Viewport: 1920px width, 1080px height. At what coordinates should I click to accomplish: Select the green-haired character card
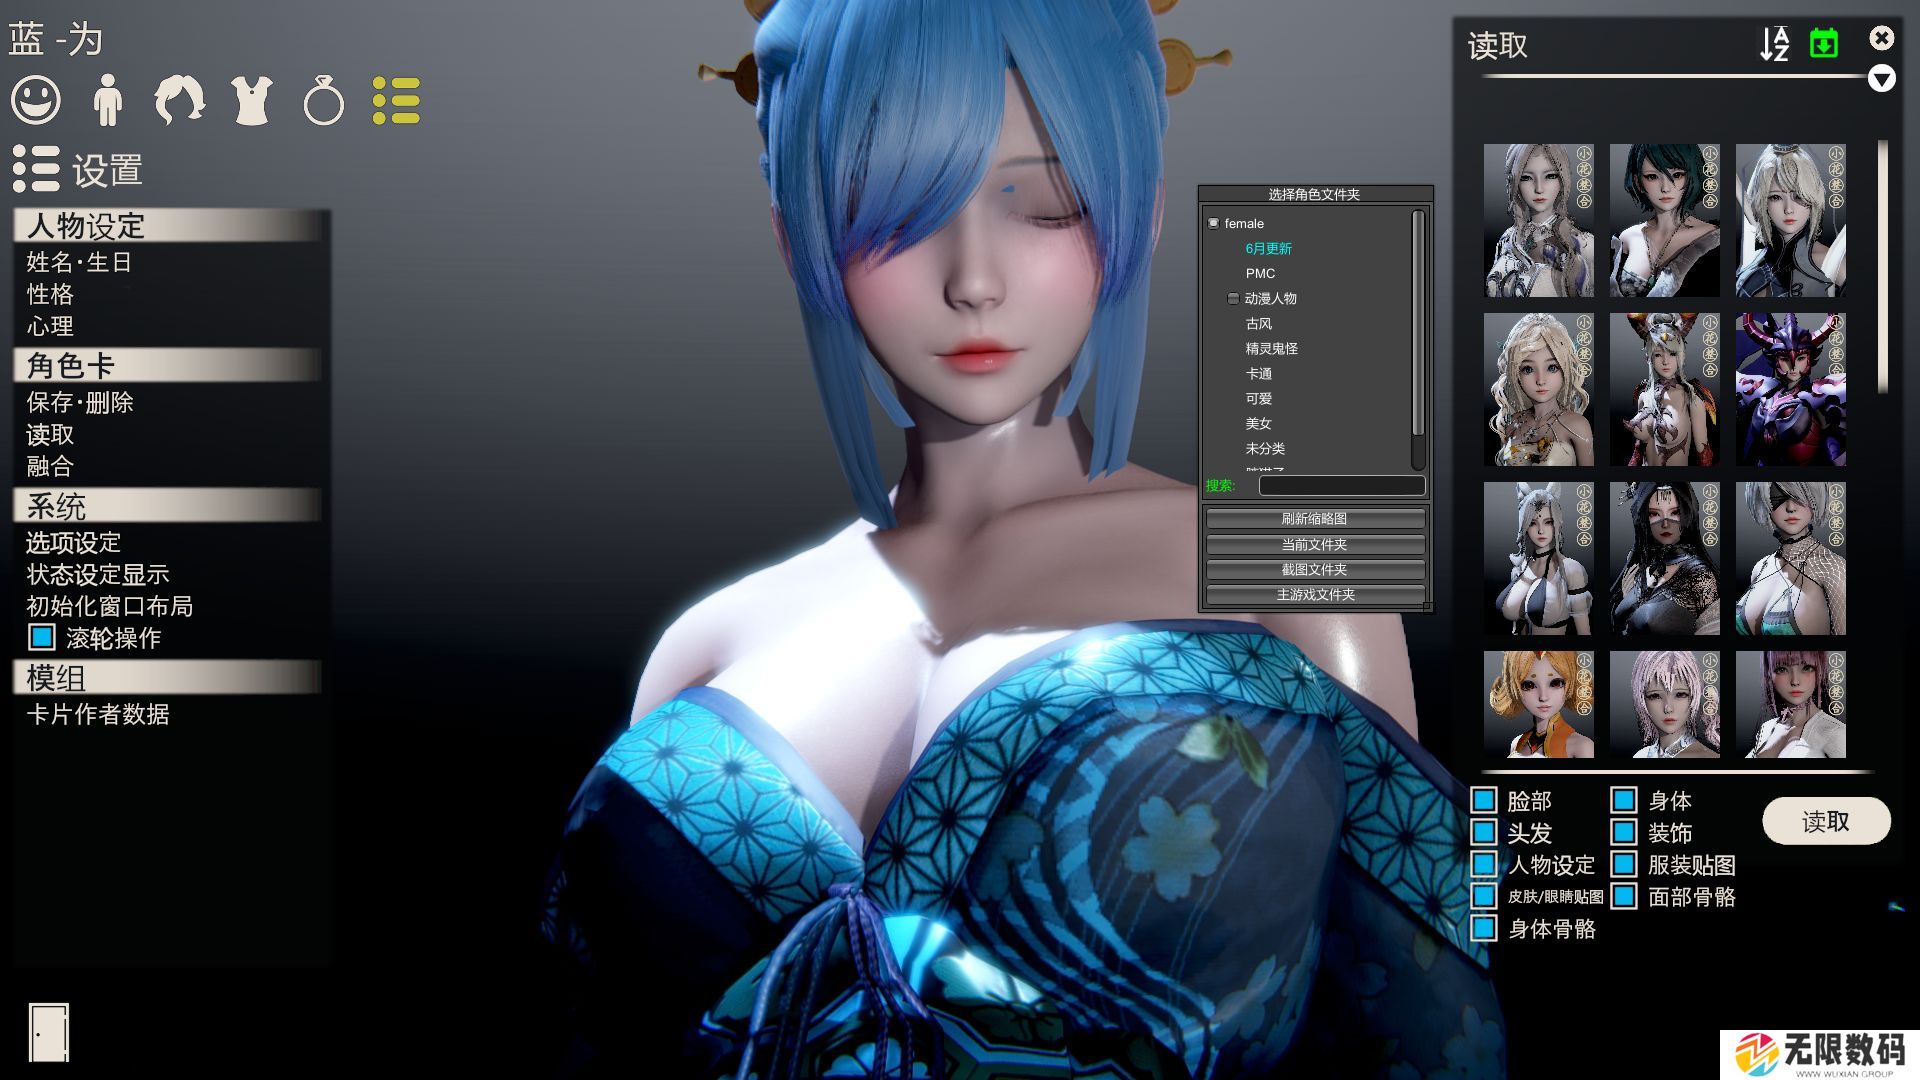tap(1665, 220)
